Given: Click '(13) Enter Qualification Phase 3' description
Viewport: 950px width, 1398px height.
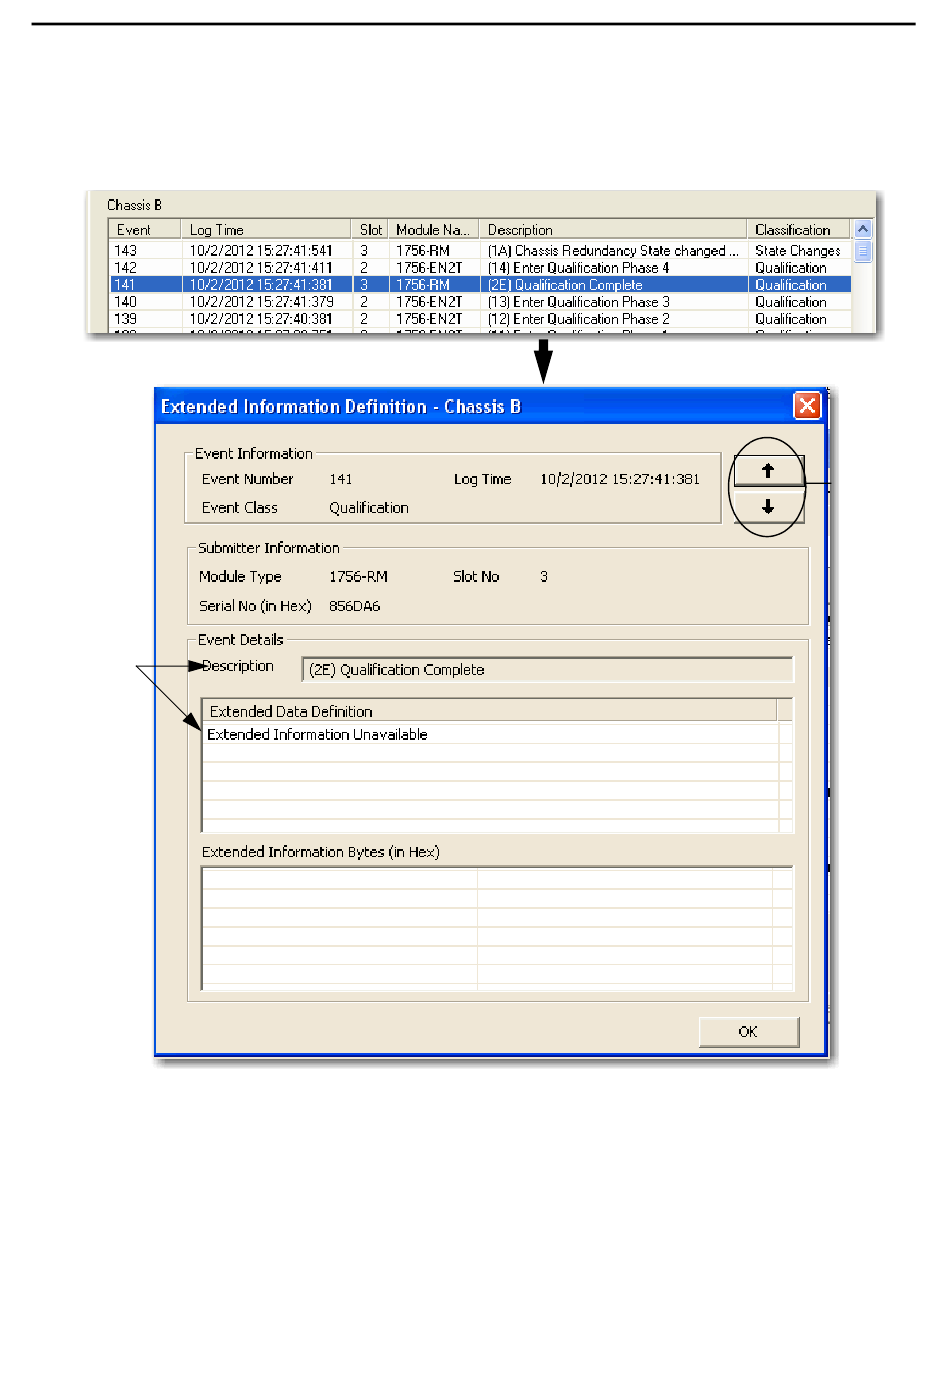Looking at the screenshot, I should click(578, 302).
